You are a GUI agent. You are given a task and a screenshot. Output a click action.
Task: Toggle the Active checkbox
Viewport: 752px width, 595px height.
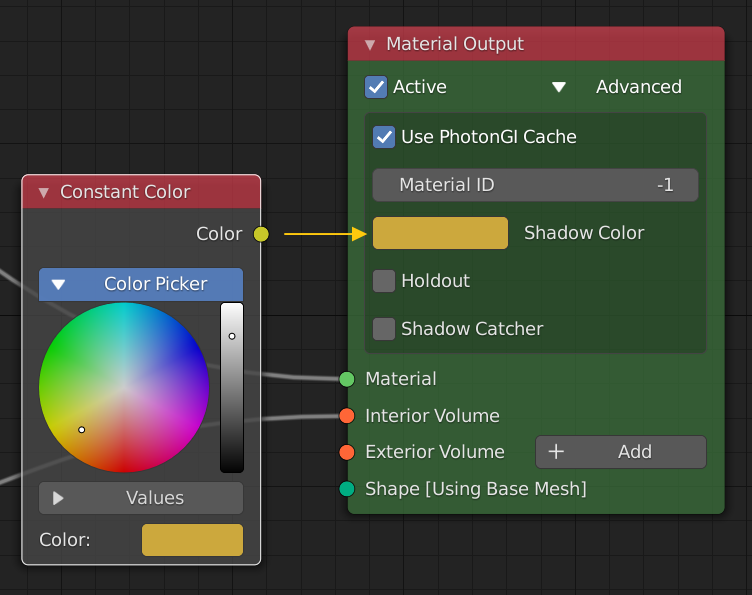pos(376,87)
